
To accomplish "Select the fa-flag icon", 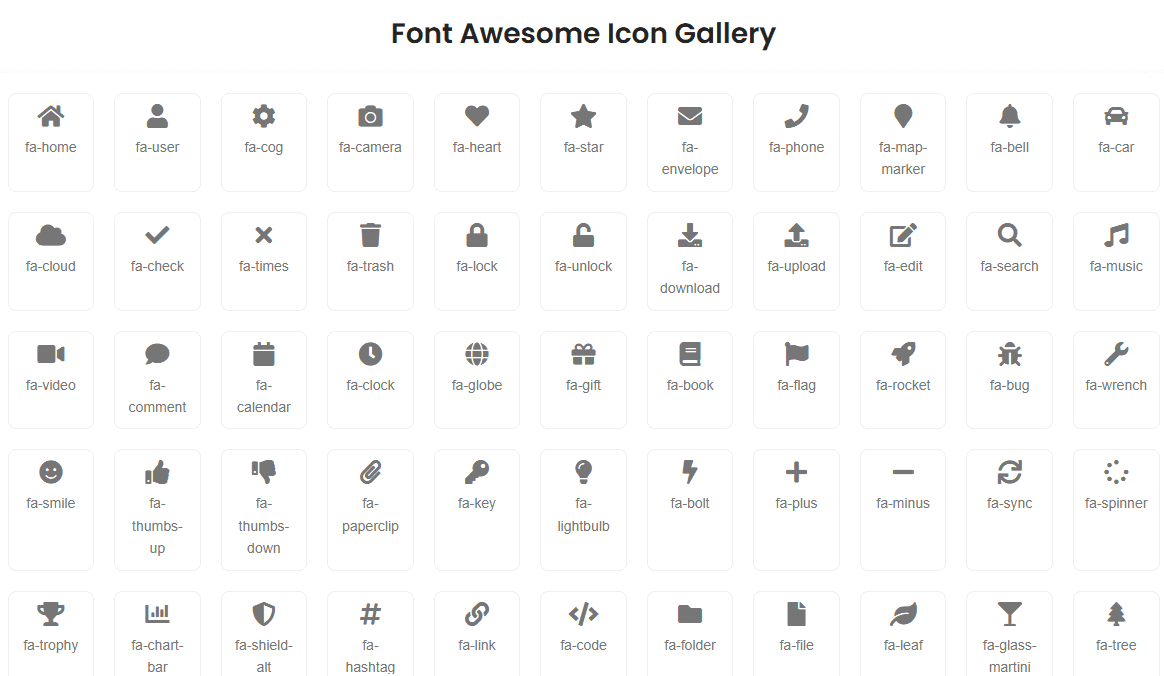I will [797, 354].
